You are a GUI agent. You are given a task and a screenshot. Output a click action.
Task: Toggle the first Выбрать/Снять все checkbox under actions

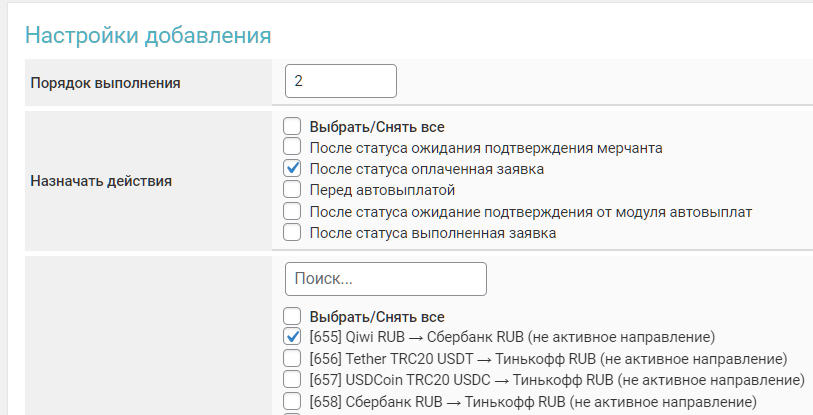292,127
